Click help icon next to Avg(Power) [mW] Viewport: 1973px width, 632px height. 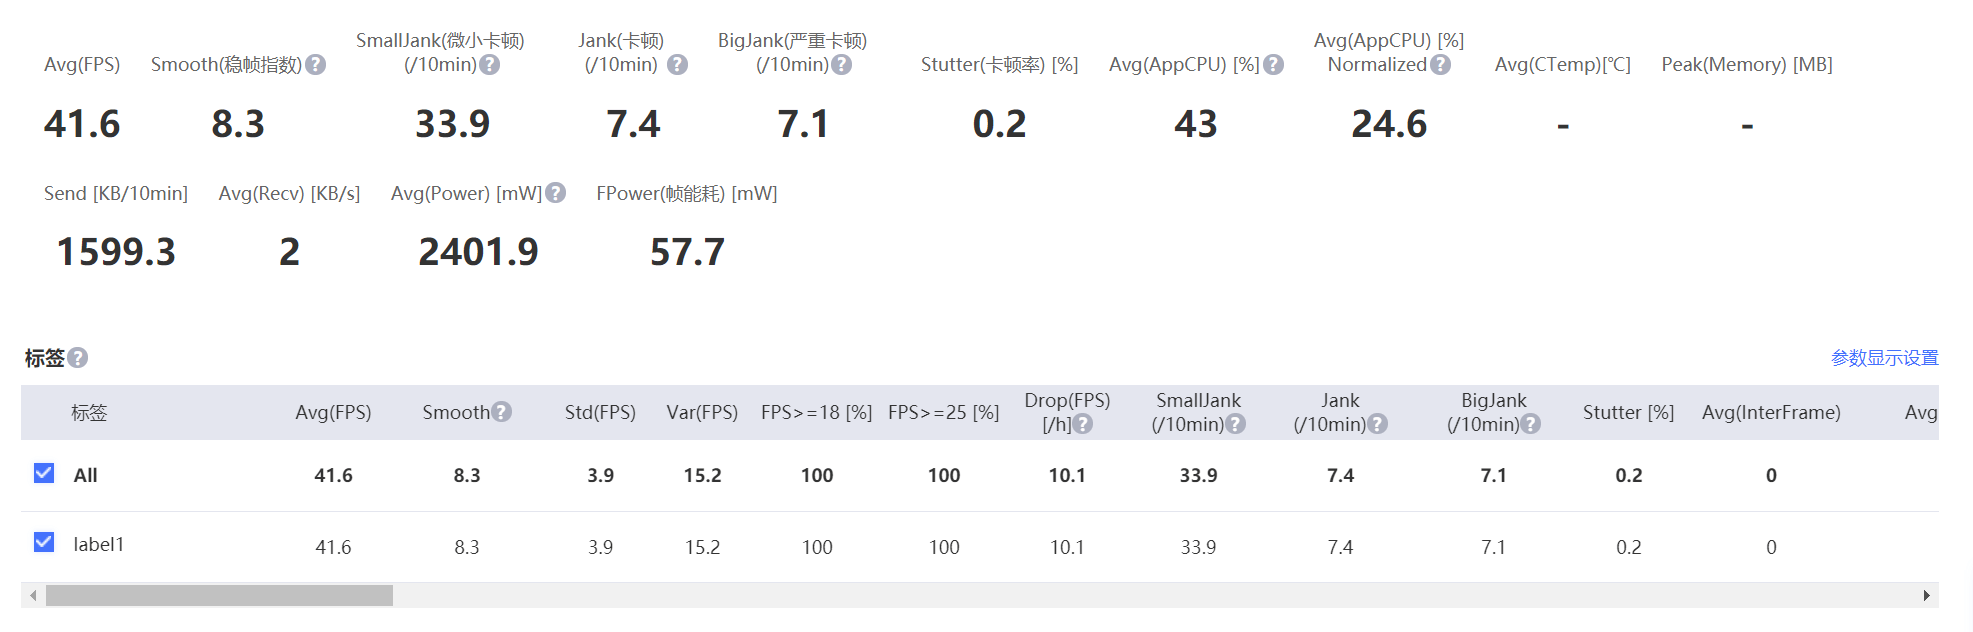[x=556, y=193]
